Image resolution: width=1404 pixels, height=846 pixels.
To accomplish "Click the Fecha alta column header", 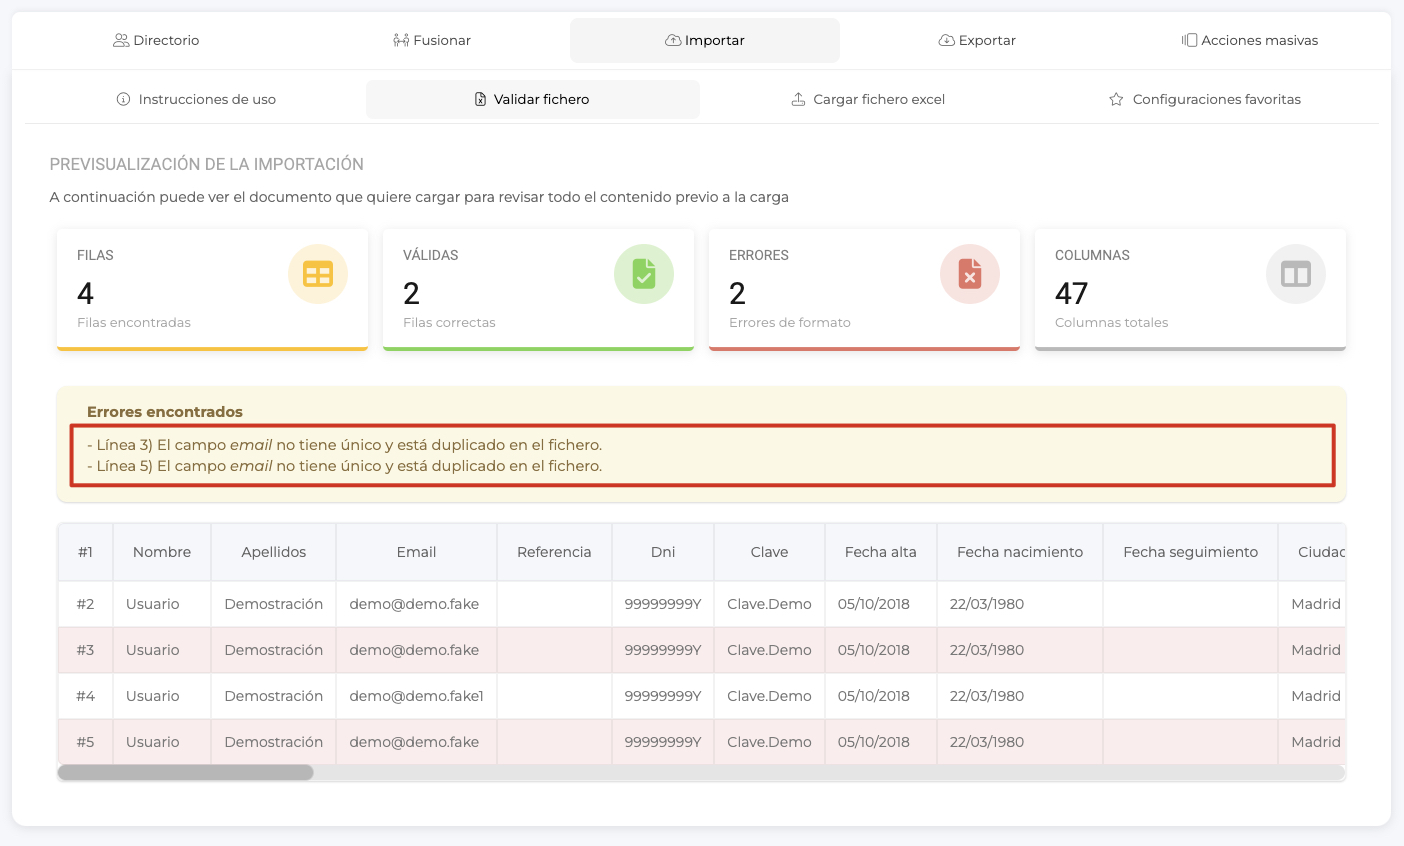I will tap(881, 552).
